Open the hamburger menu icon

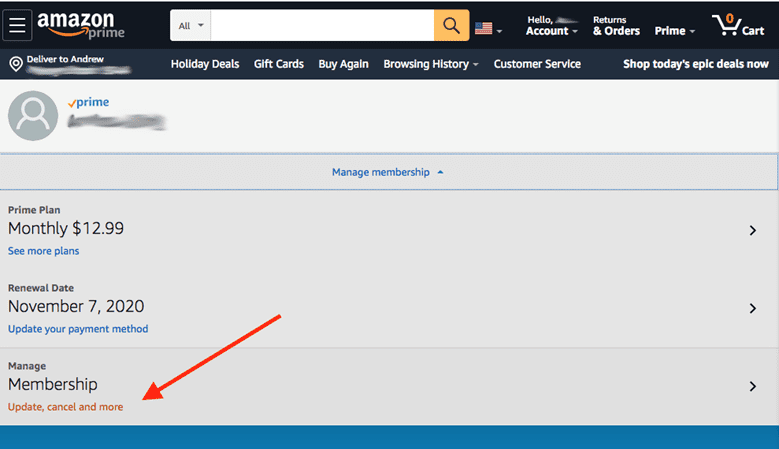click(x=17, y=25)
